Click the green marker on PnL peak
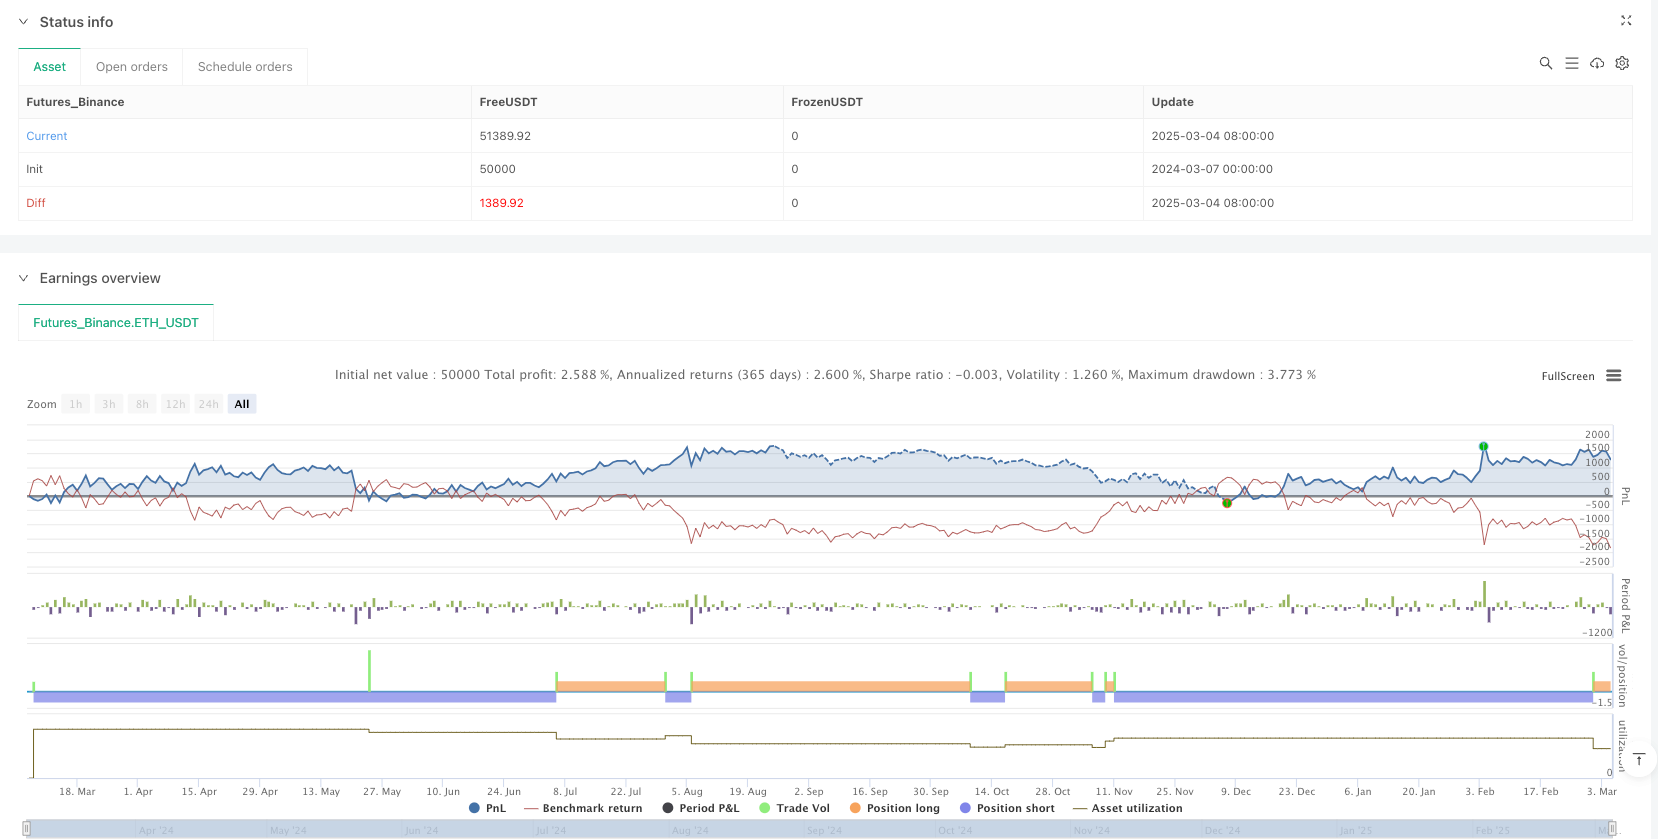Screen dimensions: 1658x839 pyautogui.click(x=1483, y=447)
